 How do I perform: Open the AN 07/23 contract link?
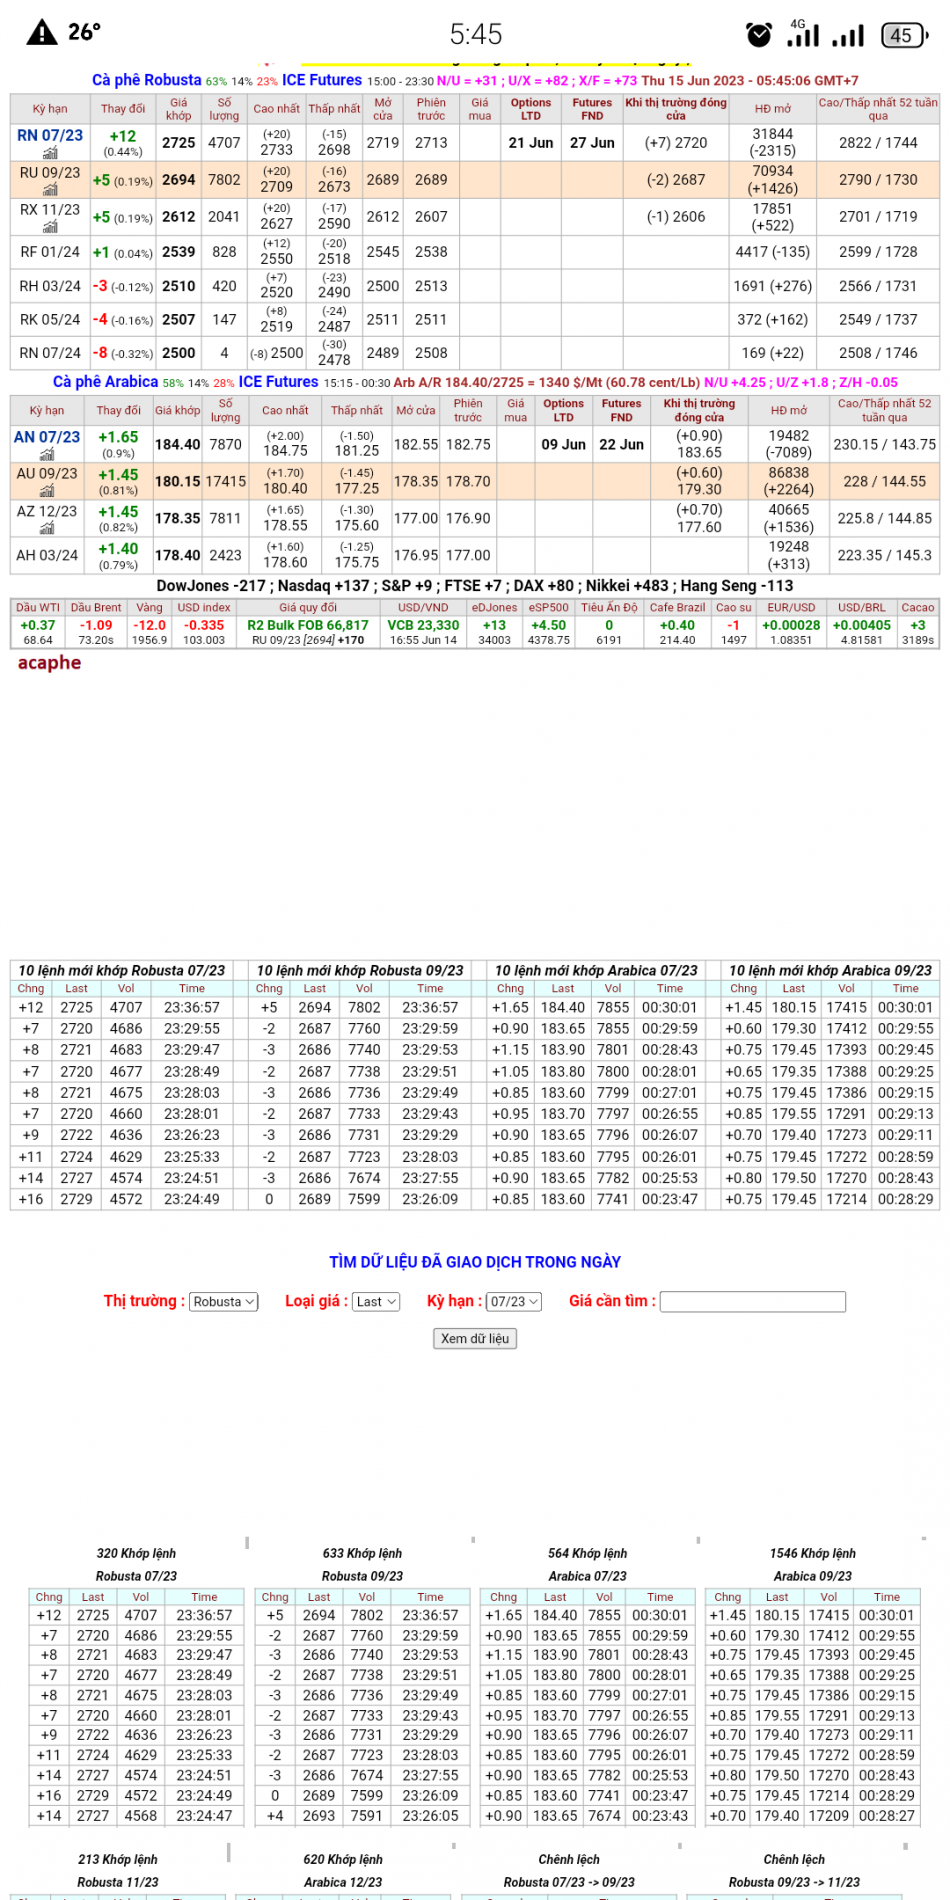(47, 437)
